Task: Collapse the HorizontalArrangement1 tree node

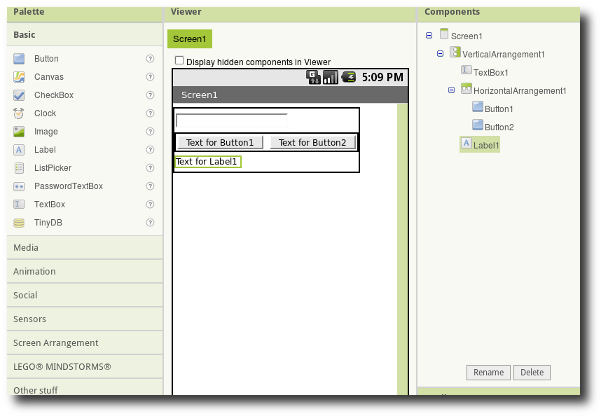Action: click(451, 90)
